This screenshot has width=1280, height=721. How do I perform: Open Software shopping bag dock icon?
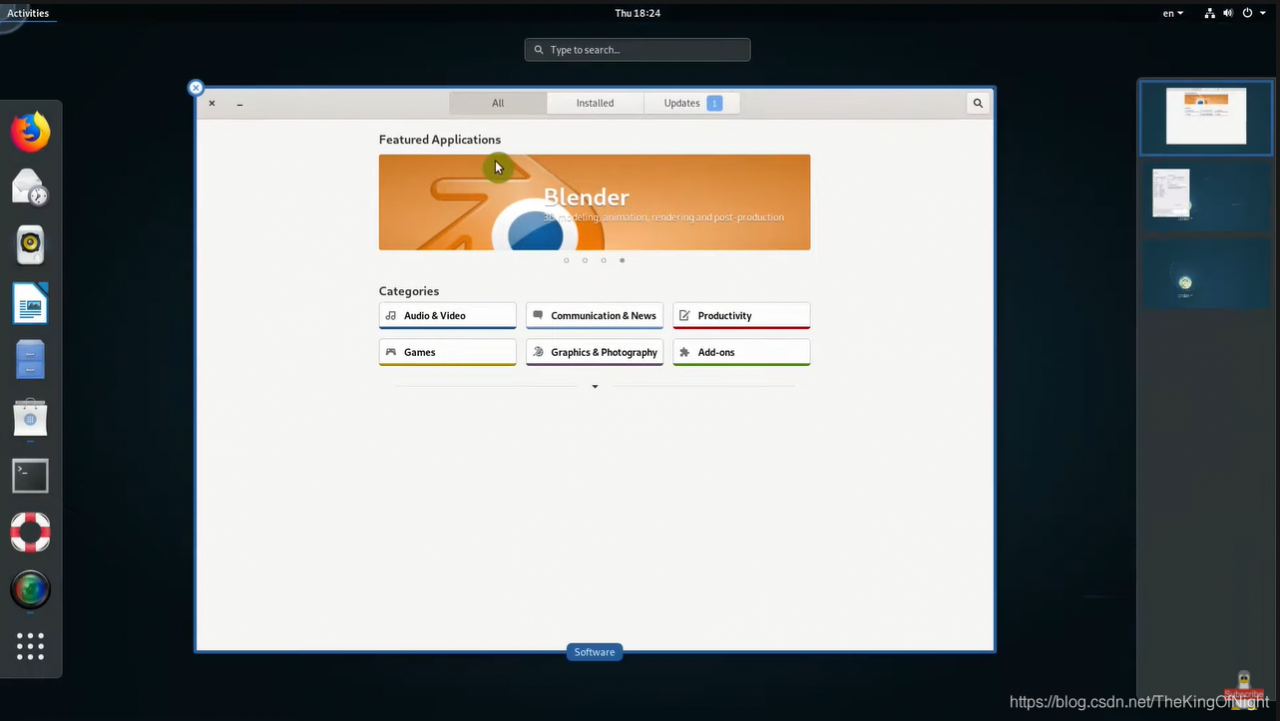click(x=30, y=418)
